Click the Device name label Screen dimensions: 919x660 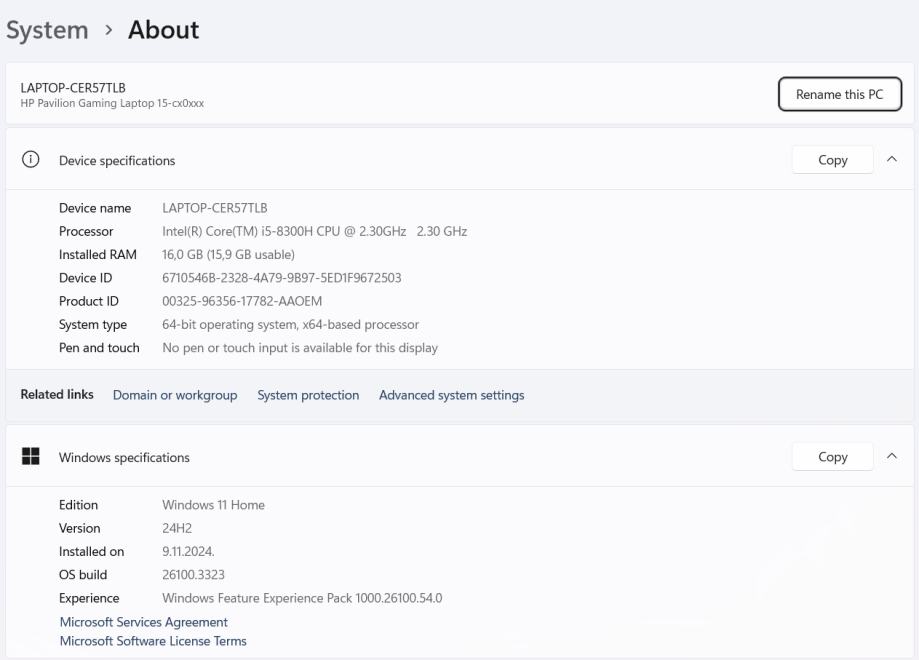pos(94,208)
